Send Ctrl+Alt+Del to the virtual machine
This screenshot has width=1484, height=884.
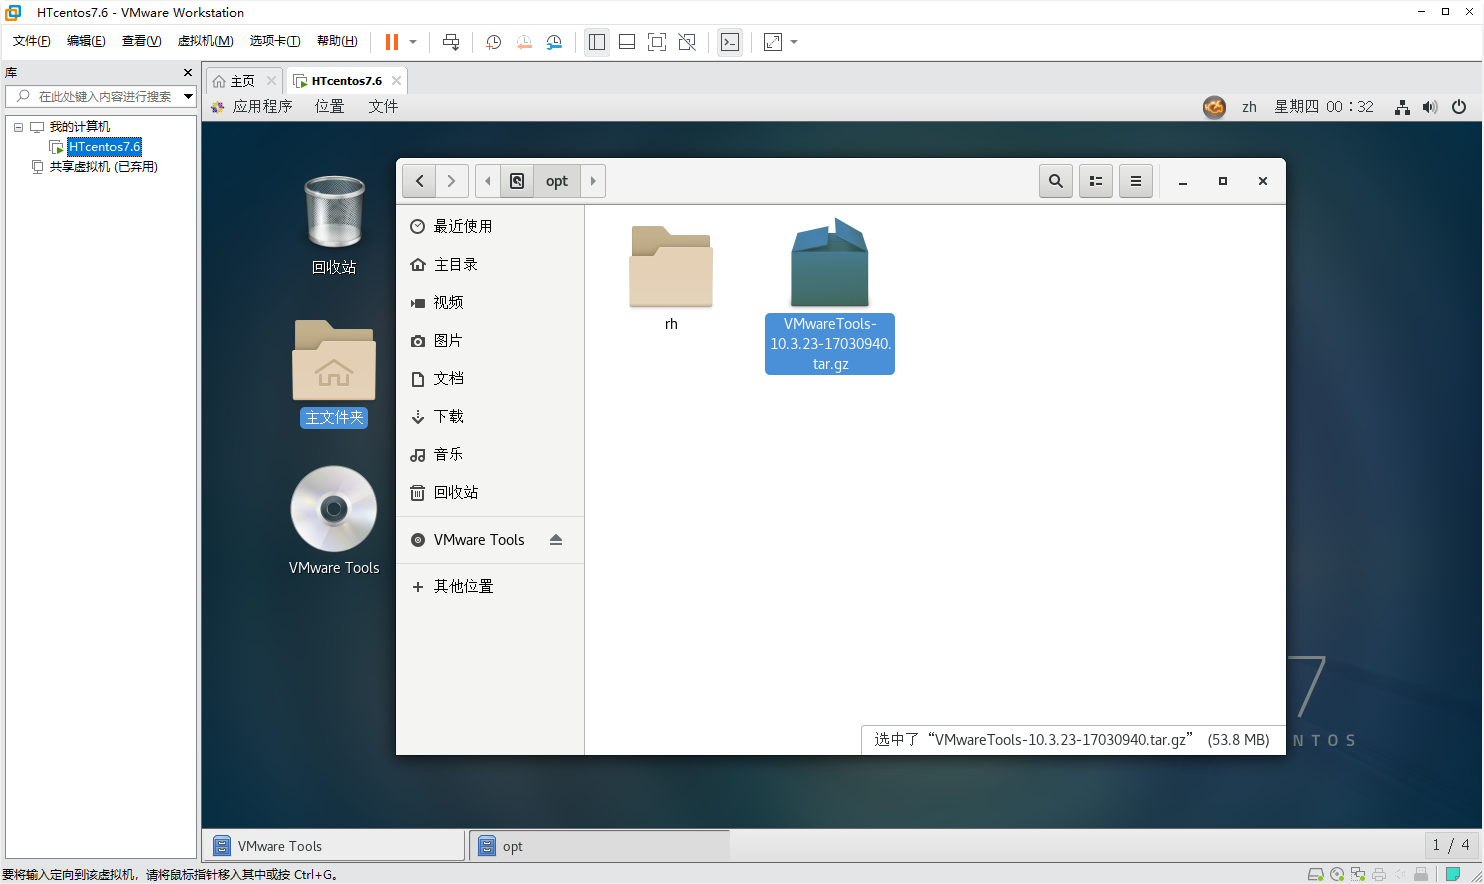[451, 42]
